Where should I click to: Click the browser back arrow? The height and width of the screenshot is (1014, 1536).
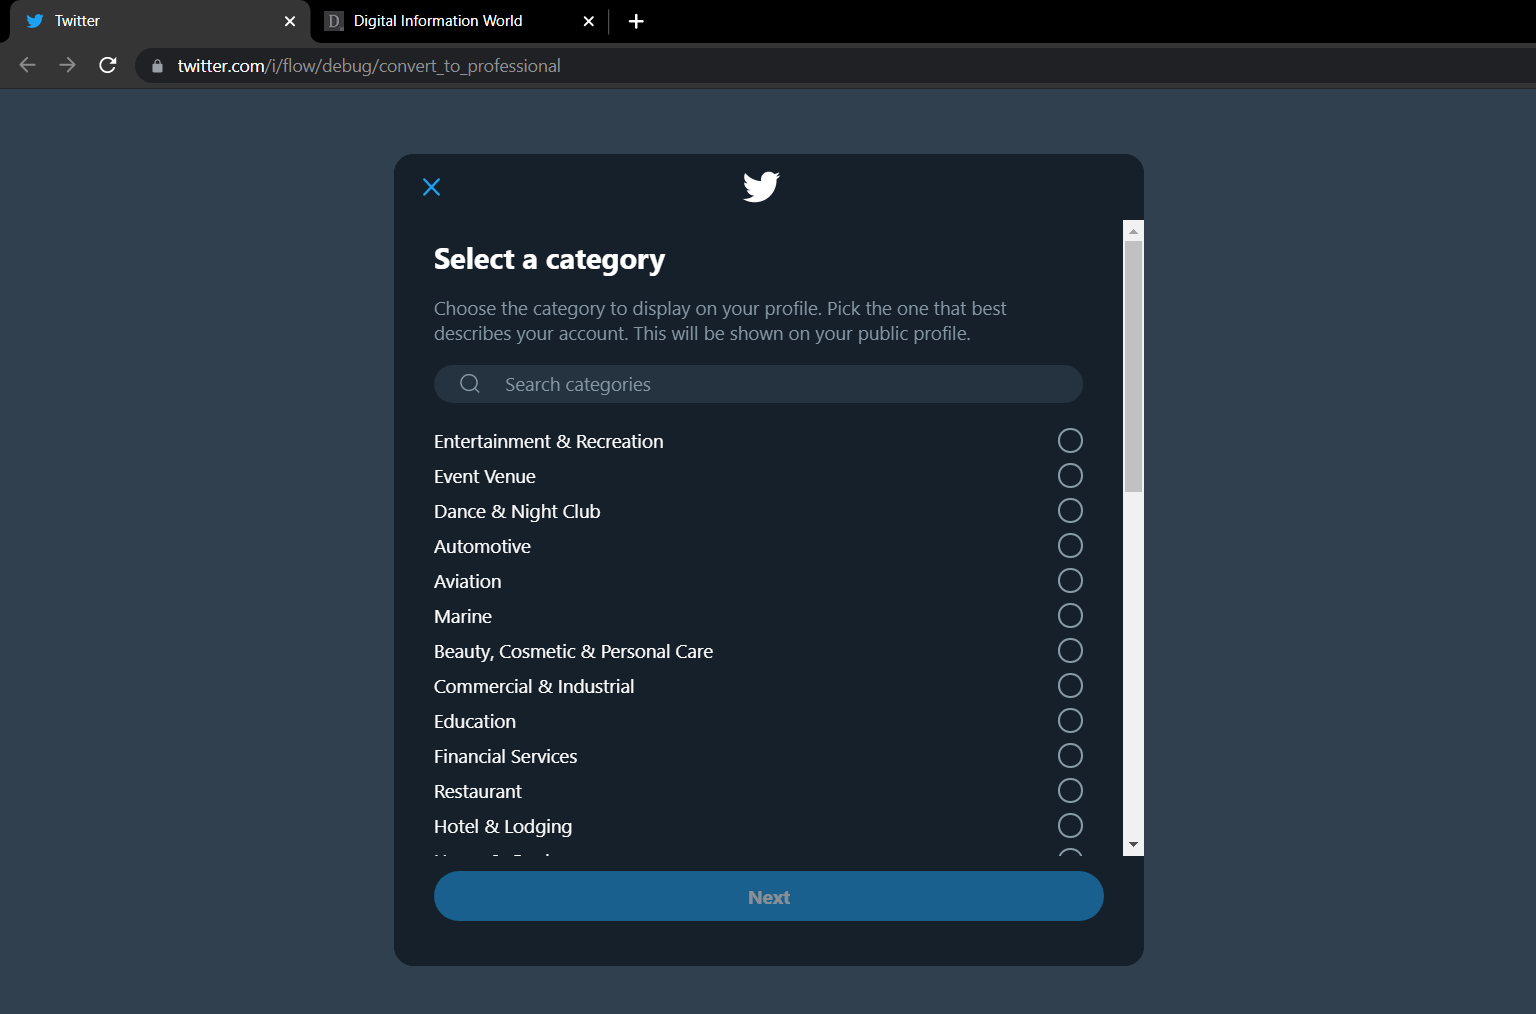(26, 65)
